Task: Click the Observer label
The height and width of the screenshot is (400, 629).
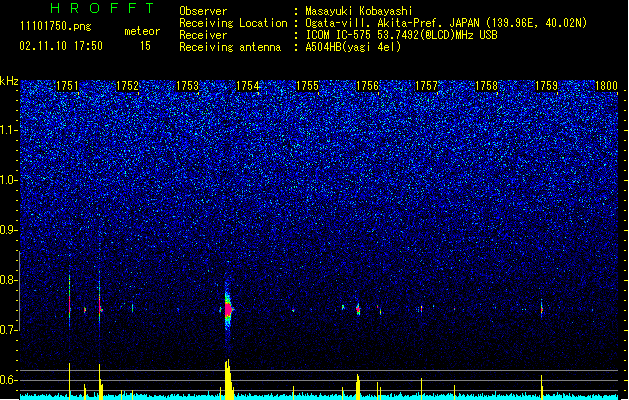Action: [x=203, y=11]
